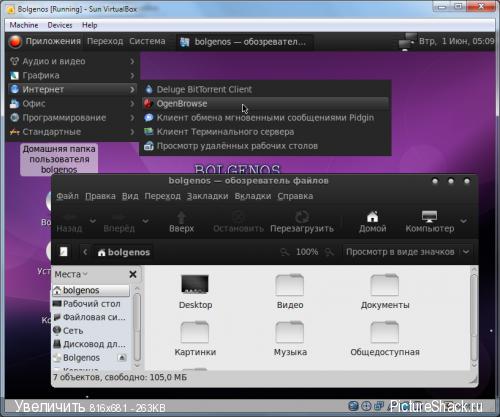Click the Остановить toolbar button

coord(238,222)
